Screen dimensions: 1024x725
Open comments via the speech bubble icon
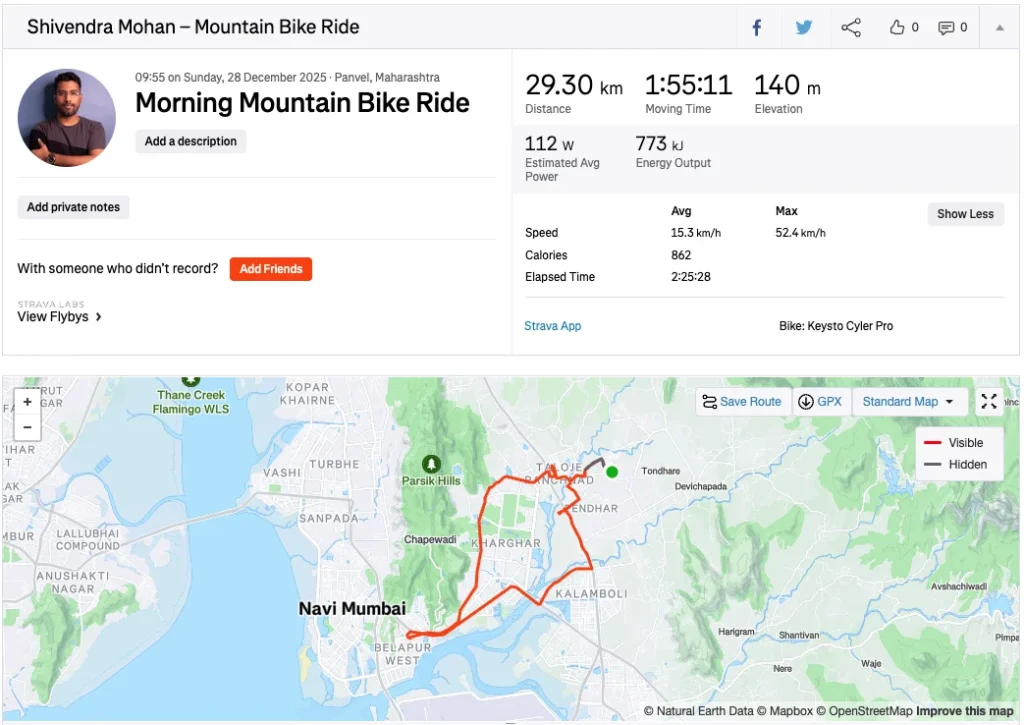[947, 27]
